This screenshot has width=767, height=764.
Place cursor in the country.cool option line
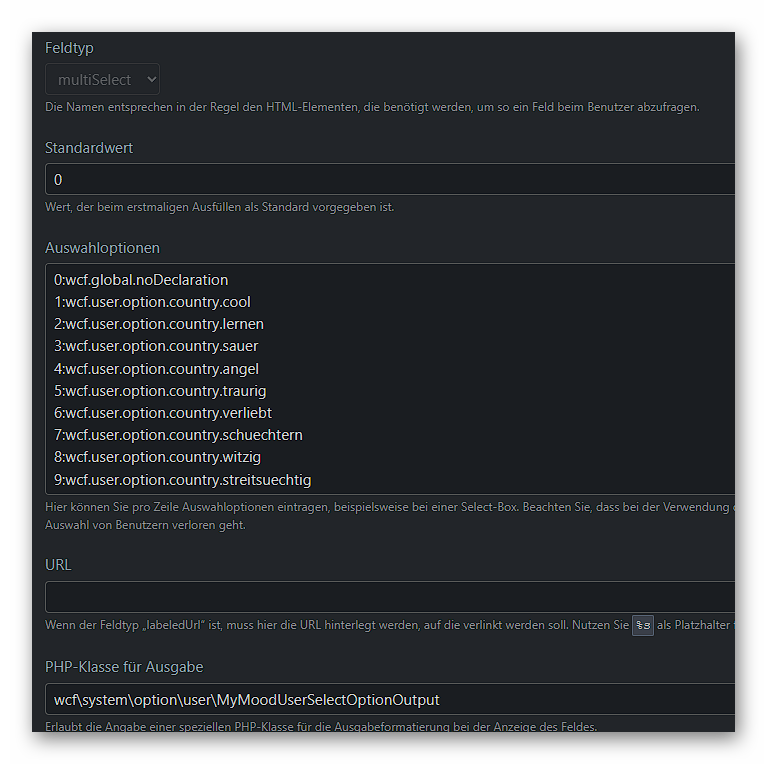click(x=152, y=302)
